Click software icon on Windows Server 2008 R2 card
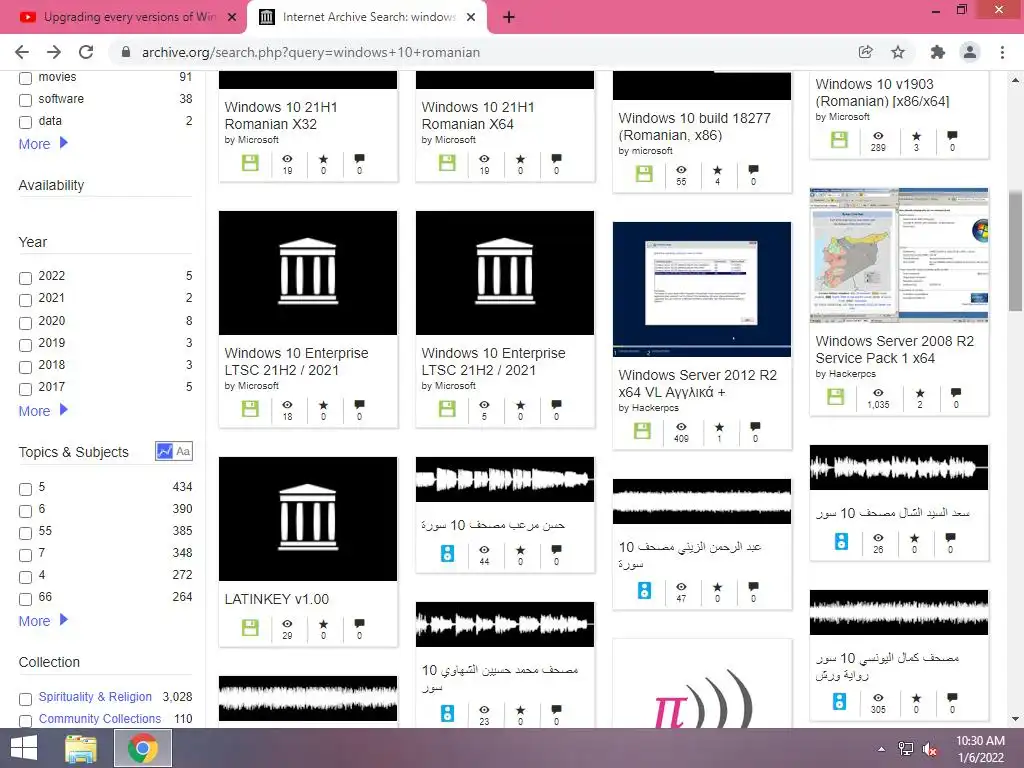Image resolution: width=1024 pixels, height=768 pixels. pos(836,396)
